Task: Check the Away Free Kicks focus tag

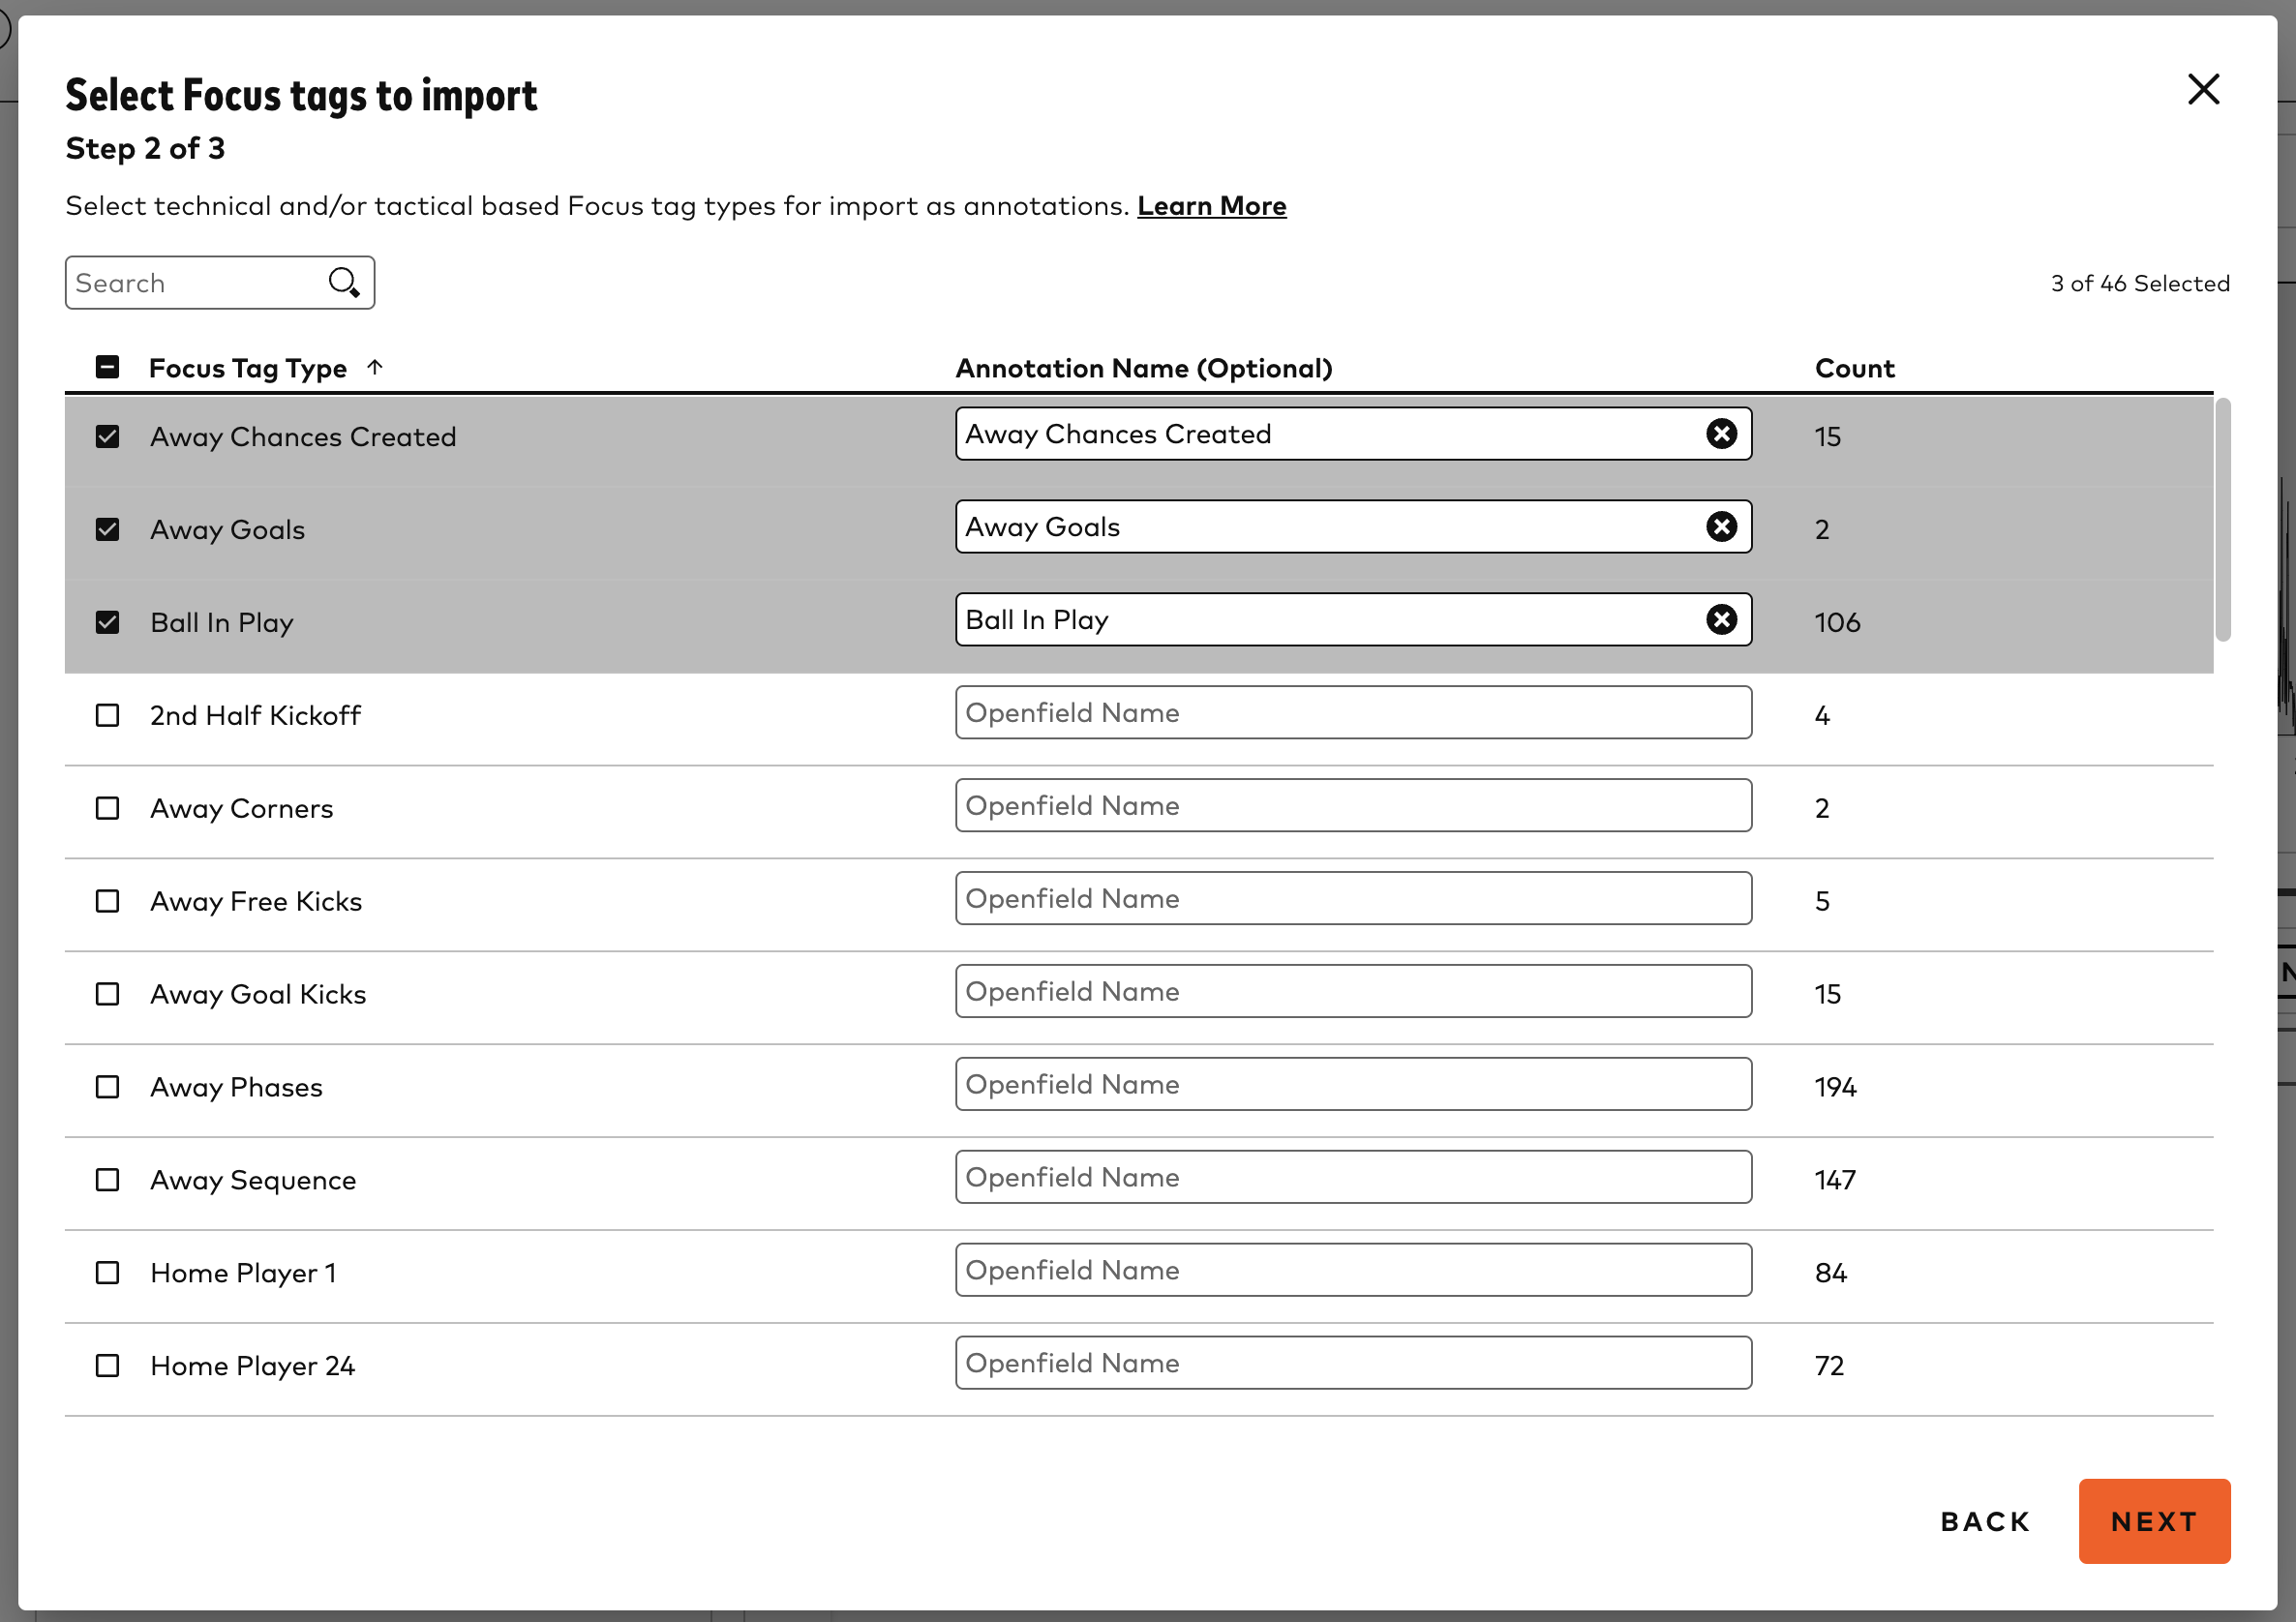Action: 107,901
